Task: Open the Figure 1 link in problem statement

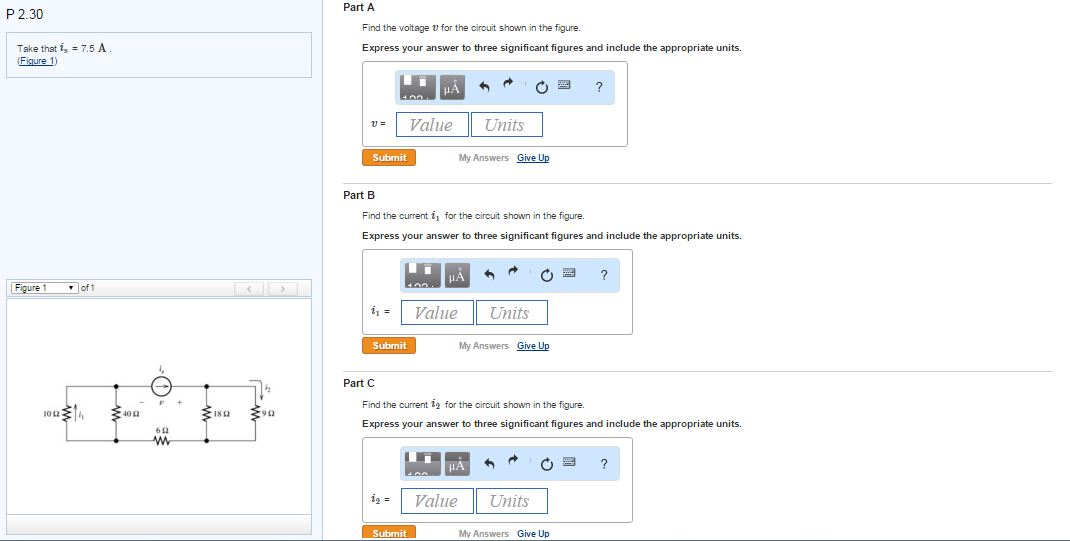Action: 38,61
